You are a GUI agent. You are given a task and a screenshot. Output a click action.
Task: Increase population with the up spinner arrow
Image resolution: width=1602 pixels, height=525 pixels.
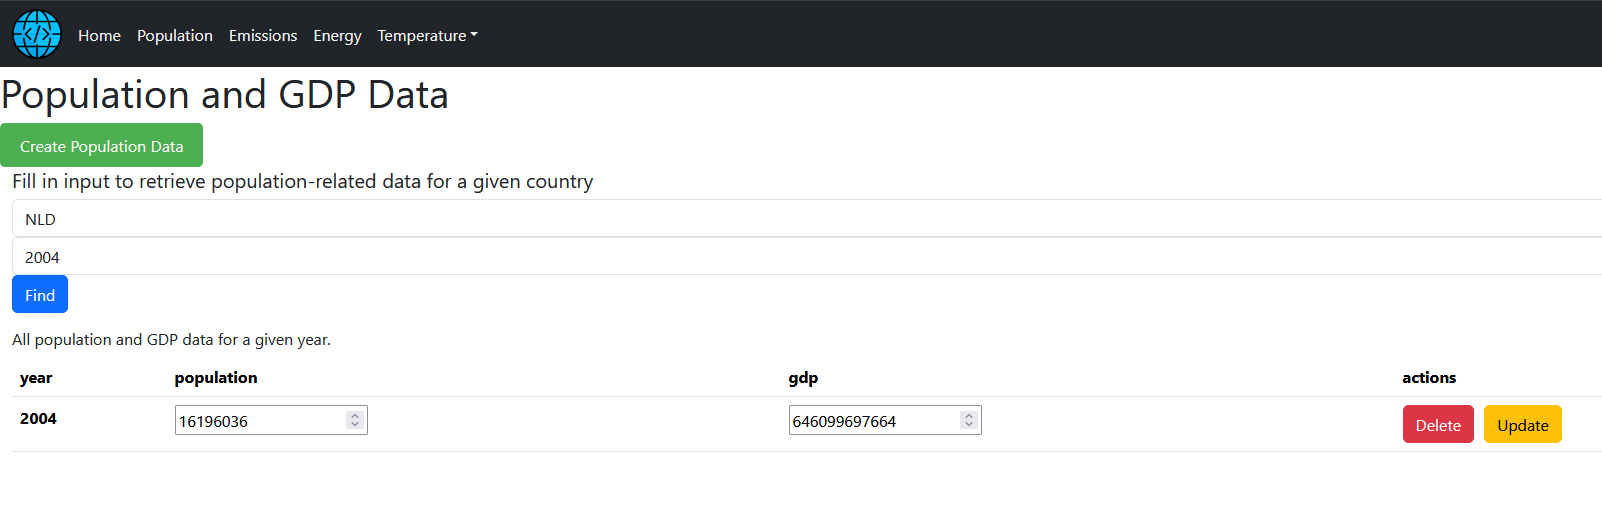[355, 416]
